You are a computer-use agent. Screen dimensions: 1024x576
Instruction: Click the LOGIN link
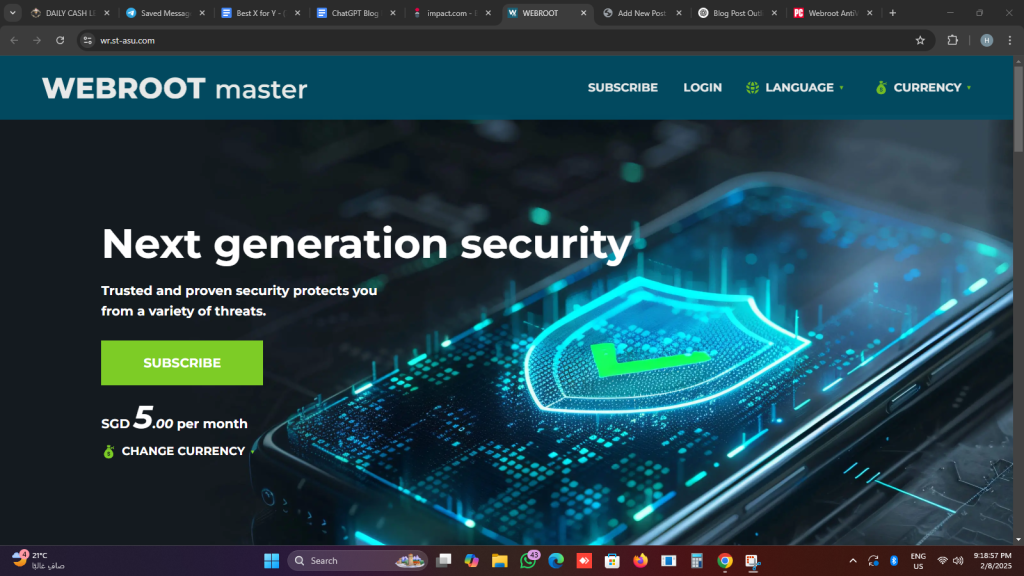coord(703,88)
